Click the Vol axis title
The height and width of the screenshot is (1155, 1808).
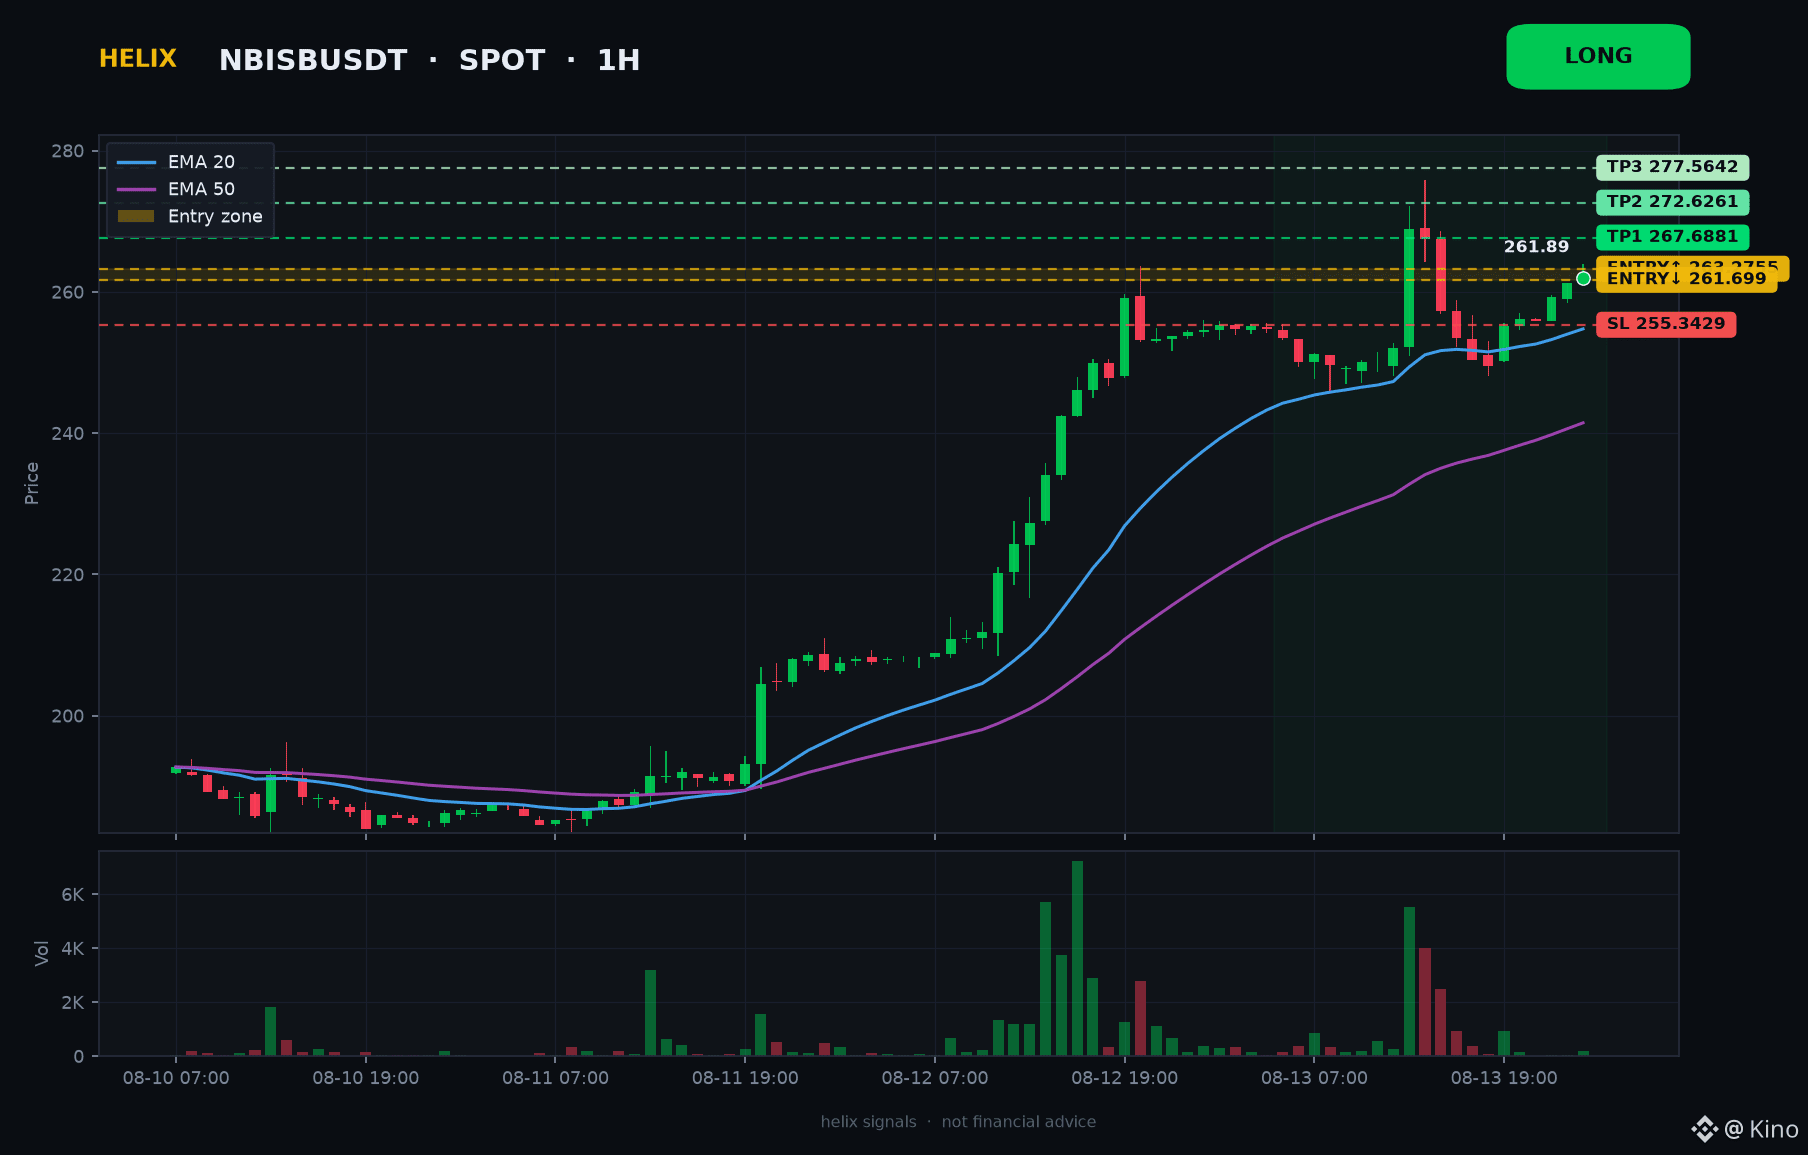click(41, 953)
